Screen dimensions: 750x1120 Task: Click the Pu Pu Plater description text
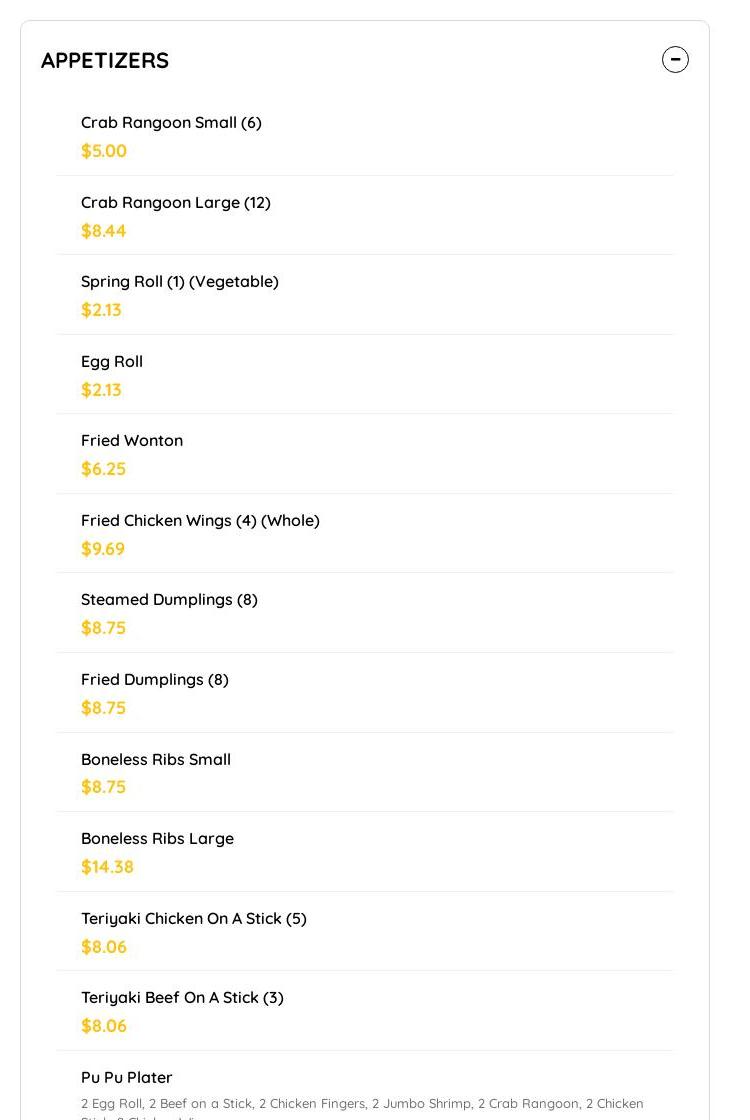(x=362, y=1109)
